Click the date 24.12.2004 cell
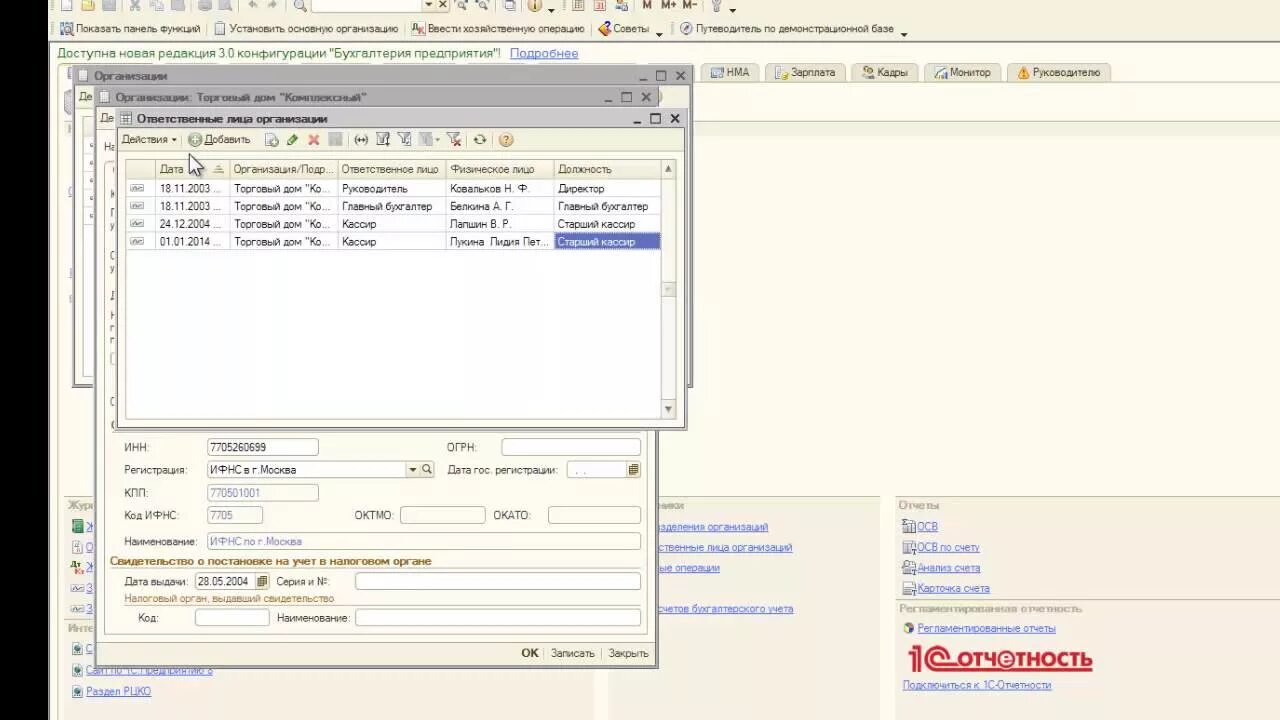Viewport: 1280px width, 720px height. tap(192, 224)
